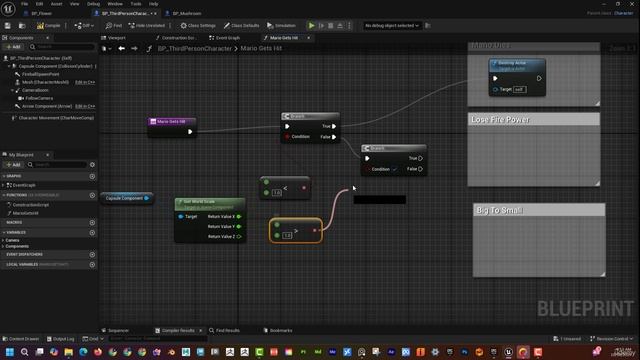Open Class Defaults

coord(241,26)
